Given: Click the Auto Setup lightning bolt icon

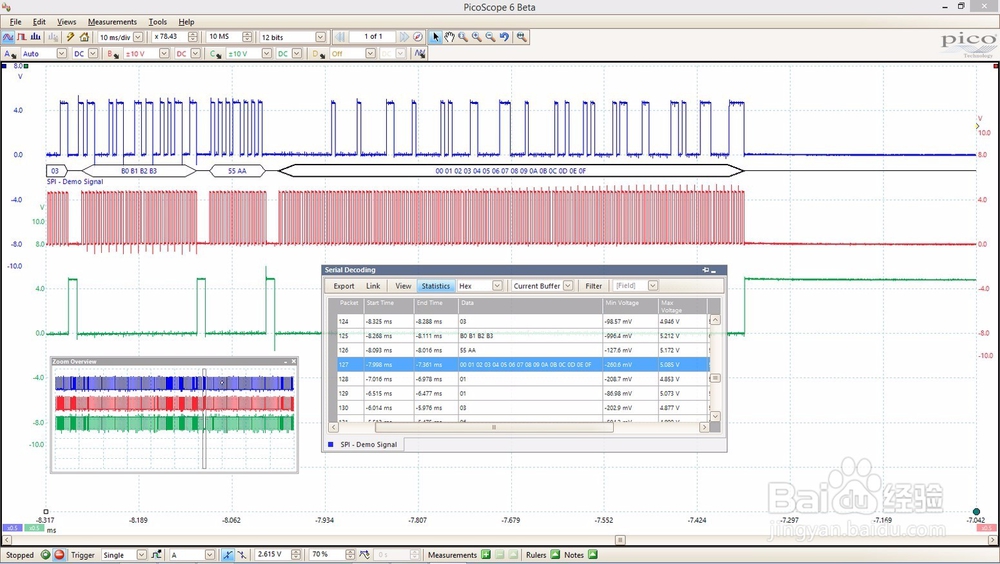Looking at the screenshot, I should pyautogui.click(x=70, y=37).
